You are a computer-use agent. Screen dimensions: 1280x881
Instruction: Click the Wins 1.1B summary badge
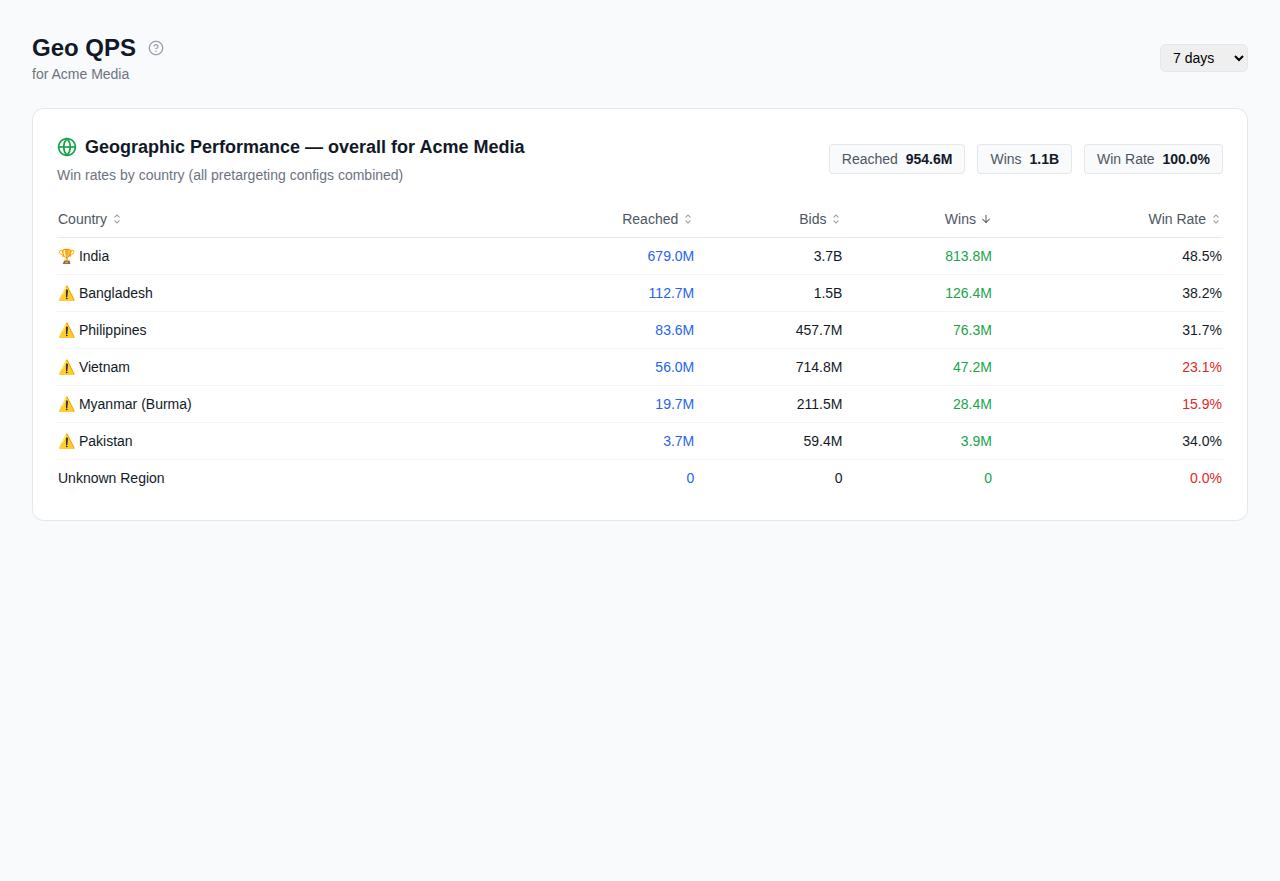point(1024,159)
